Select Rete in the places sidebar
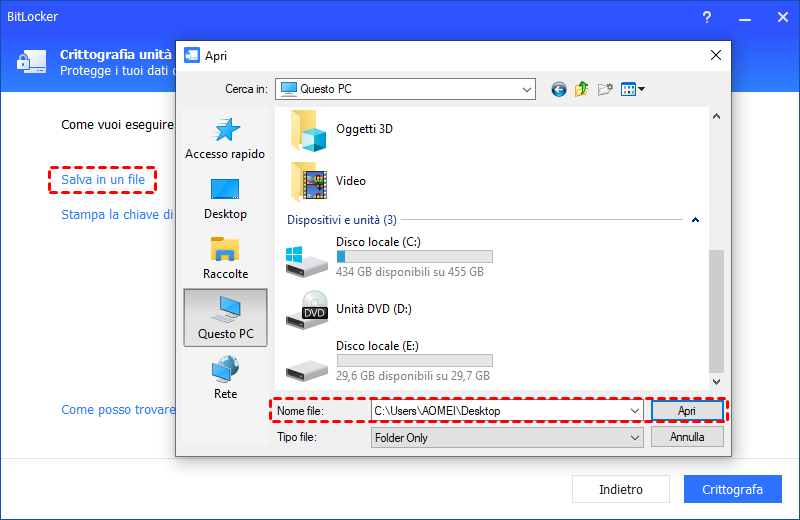 point(225,378)
